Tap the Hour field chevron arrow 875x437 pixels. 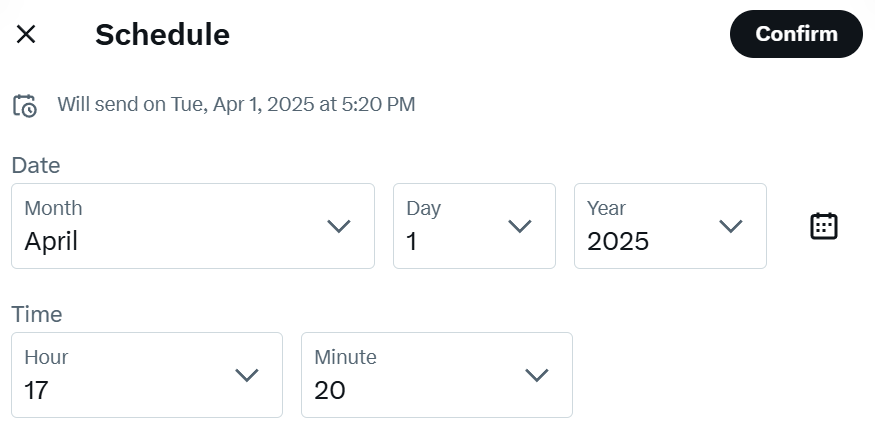247,375
